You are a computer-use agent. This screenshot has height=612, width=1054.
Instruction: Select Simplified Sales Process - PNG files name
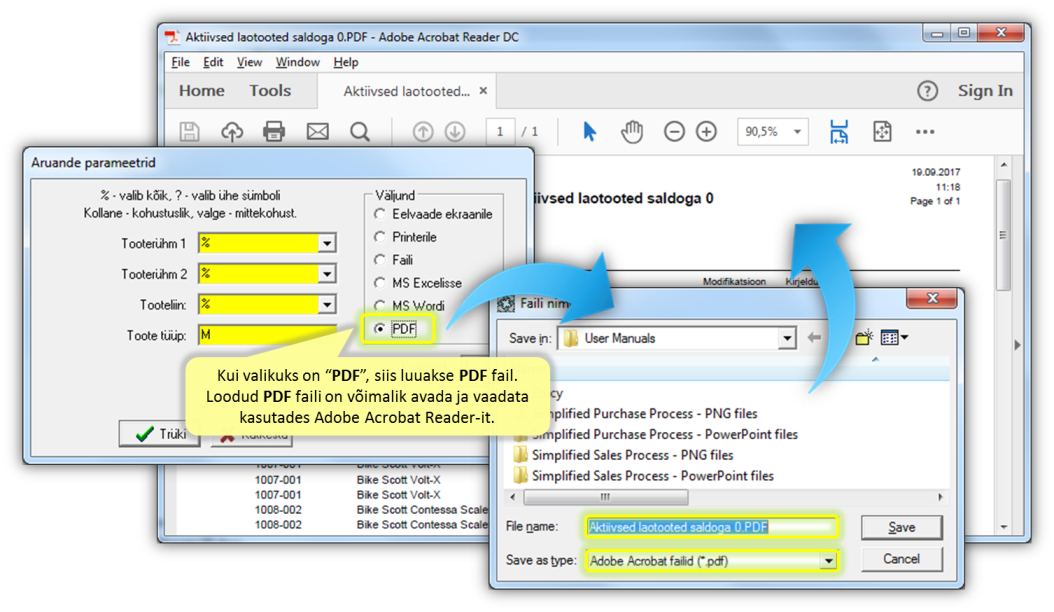pyautogui.click(x=633, y=455)
